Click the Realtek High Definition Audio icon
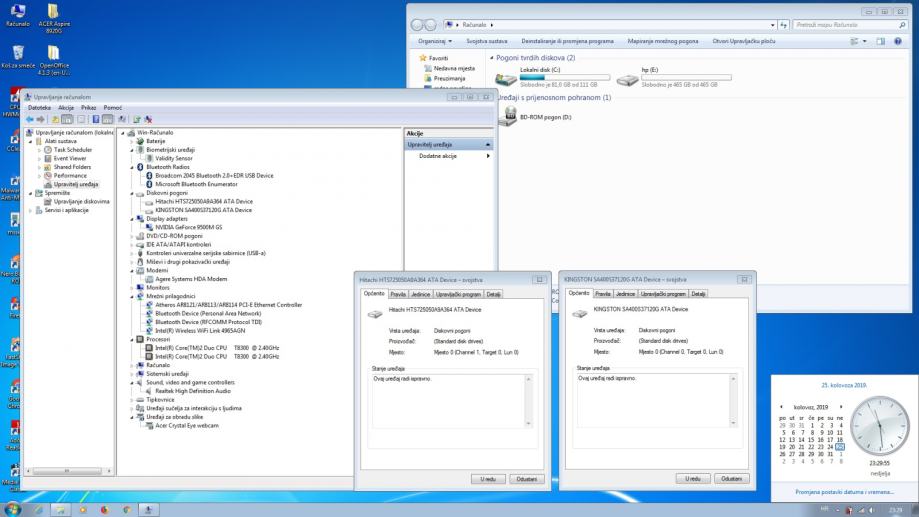This screenshot has width=919, height=517. click(150, 390)
